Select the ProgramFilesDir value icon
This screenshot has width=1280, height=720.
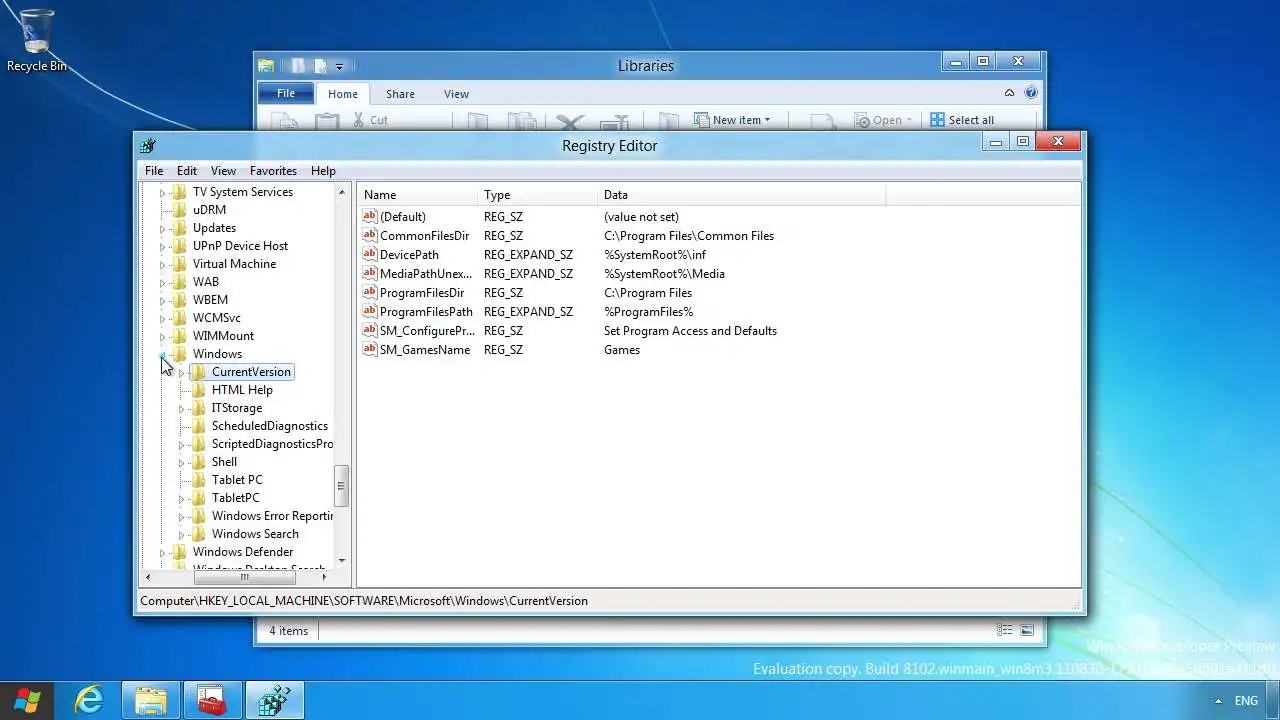pos(370,293)
